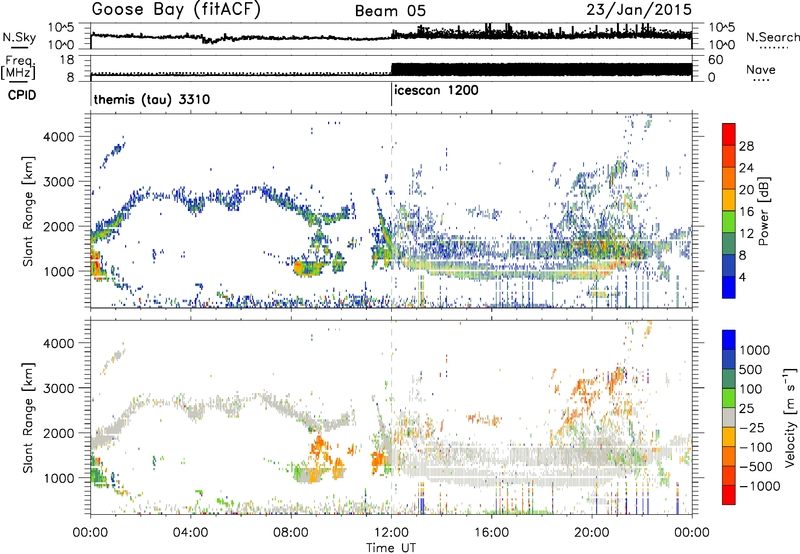The width and height of the screenshot is (800, 554).
Task: Click the '-1000' tick on the velocity colorbar
Action: click(759, 486)
